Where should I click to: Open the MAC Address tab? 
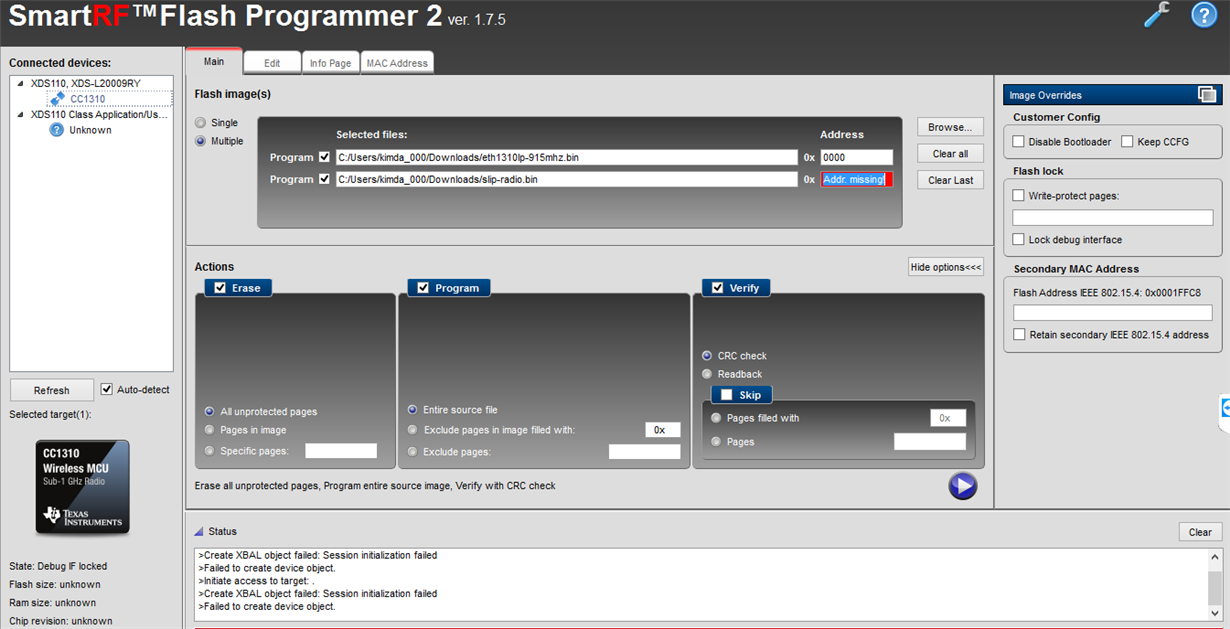pyautogui.click(x=397, y=63)
